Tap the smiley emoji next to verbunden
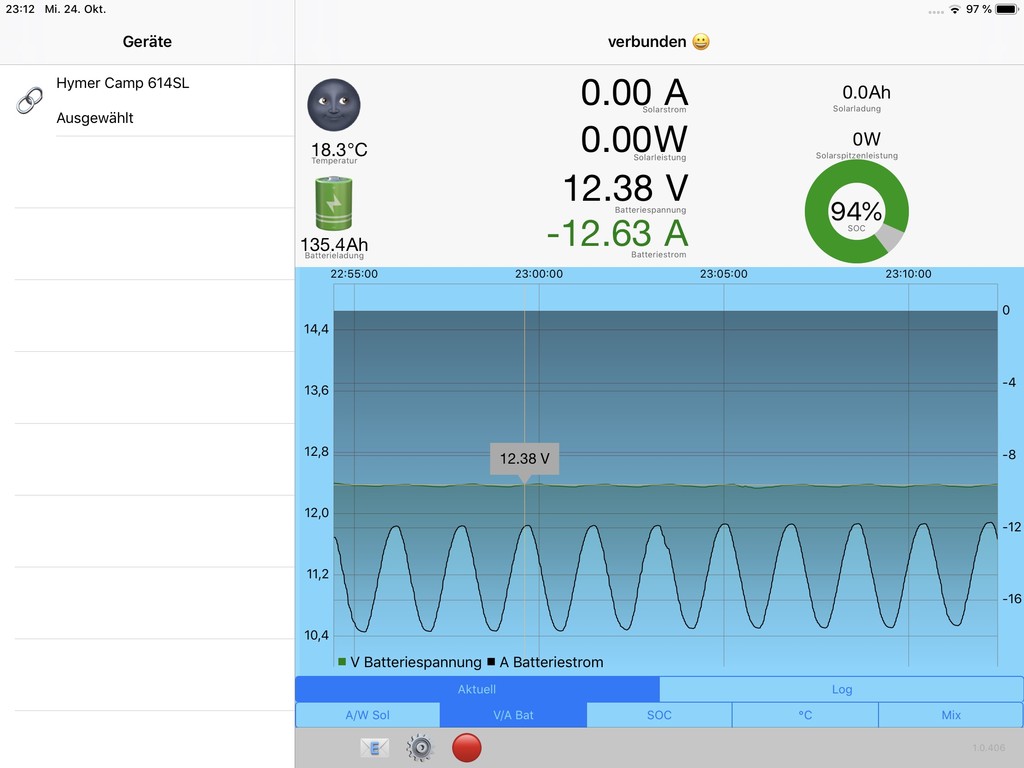Screen dimensions: 1024x768 [701, 42]
